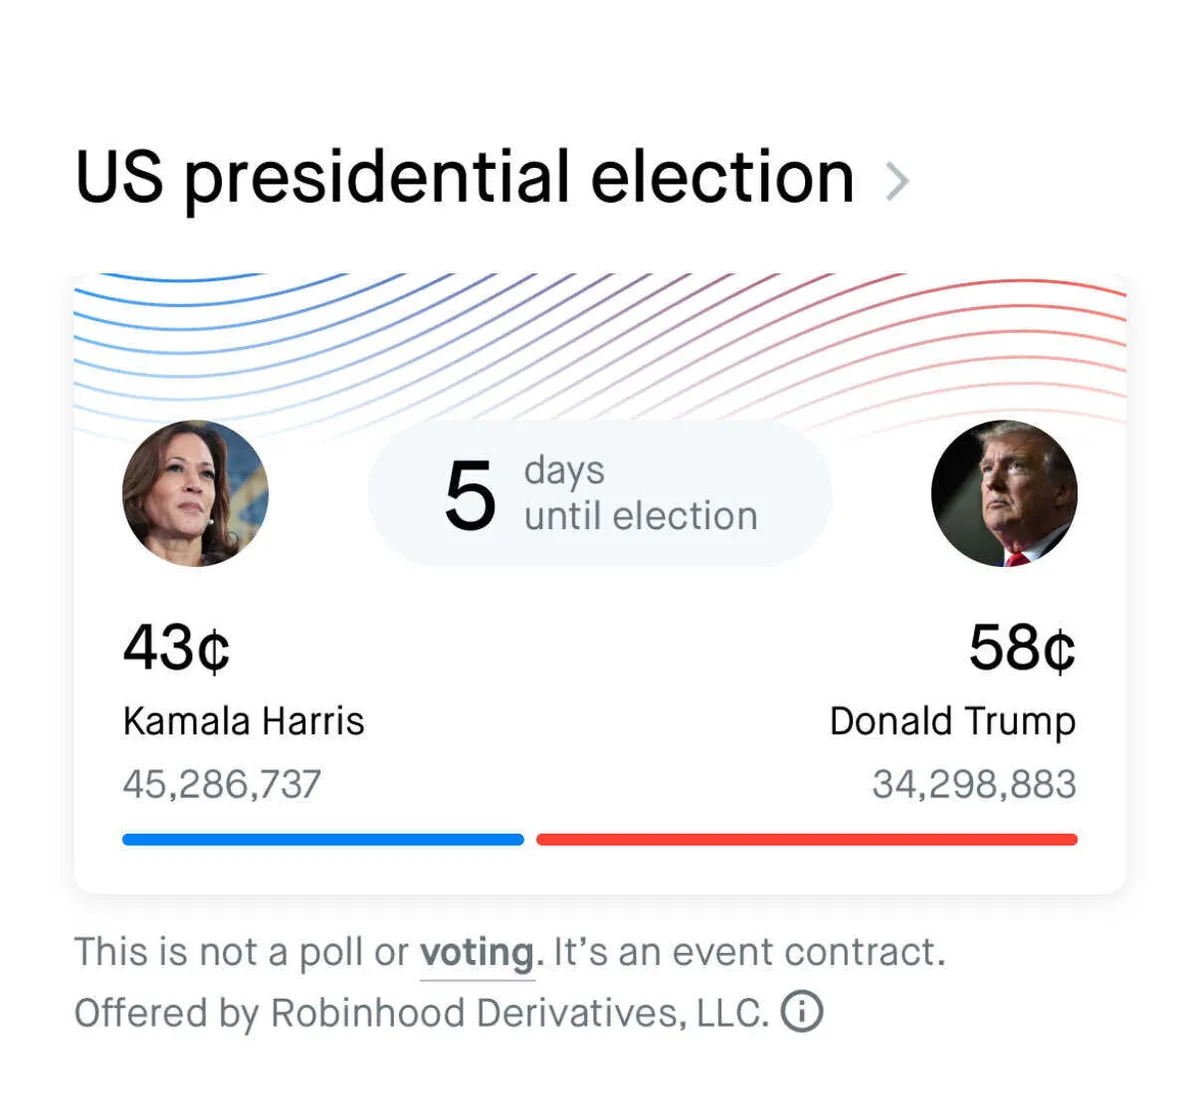Tap the Kamala Harris name label
The width and height of the screenshot is (1200, 1109).
coord(243,721)
